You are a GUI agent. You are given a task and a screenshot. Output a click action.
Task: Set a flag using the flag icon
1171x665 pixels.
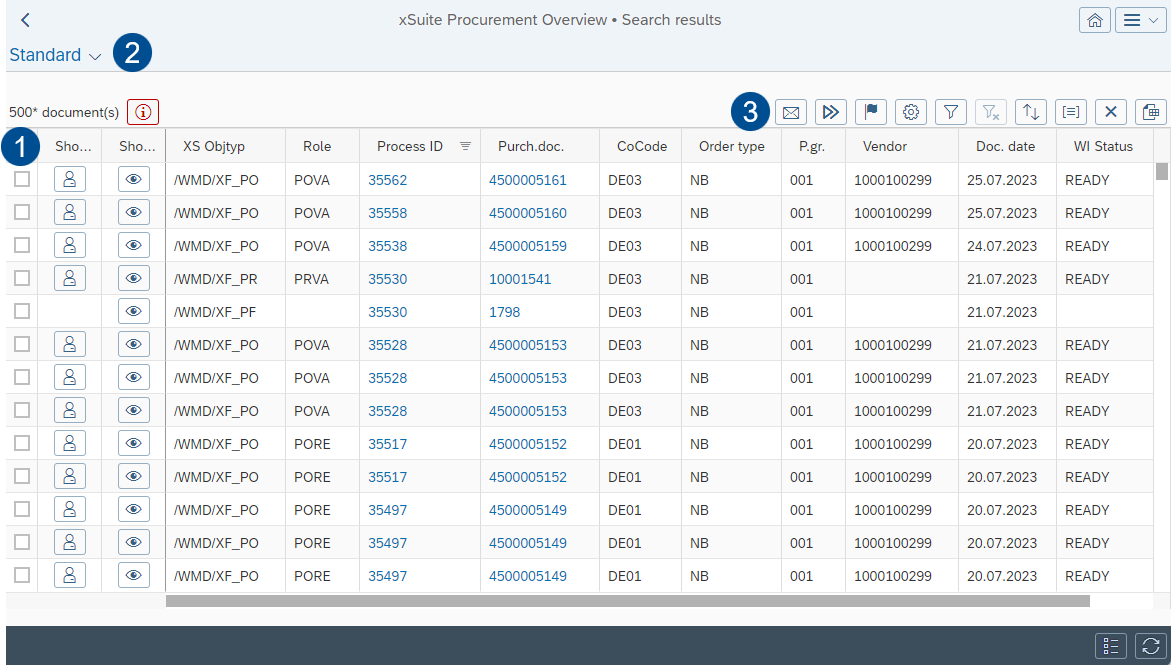click(870, 111)
